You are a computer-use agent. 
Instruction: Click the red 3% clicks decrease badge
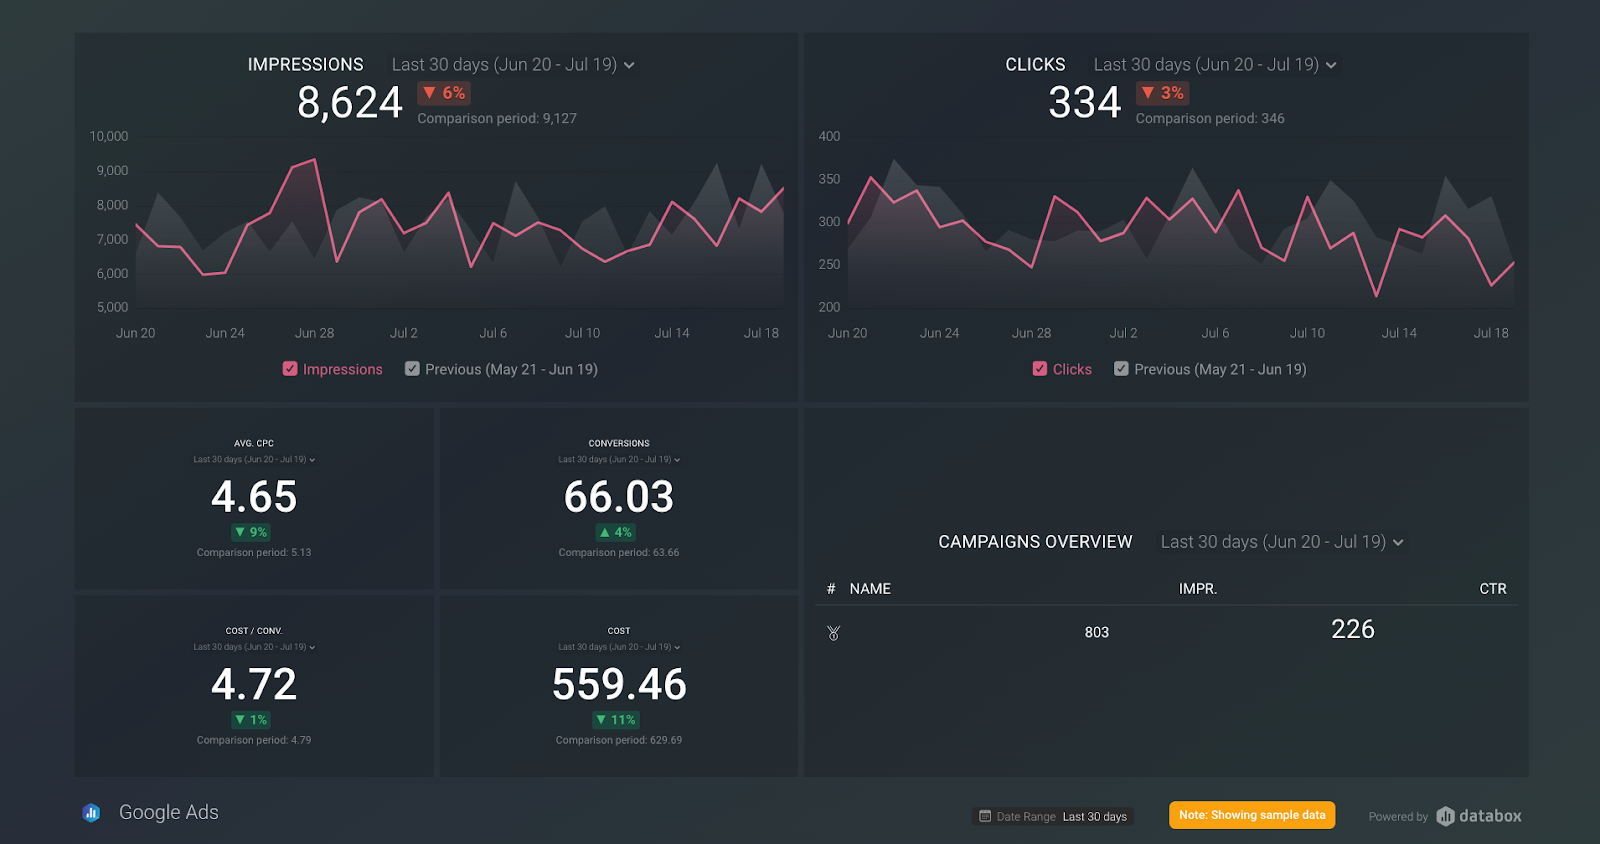1162,93
